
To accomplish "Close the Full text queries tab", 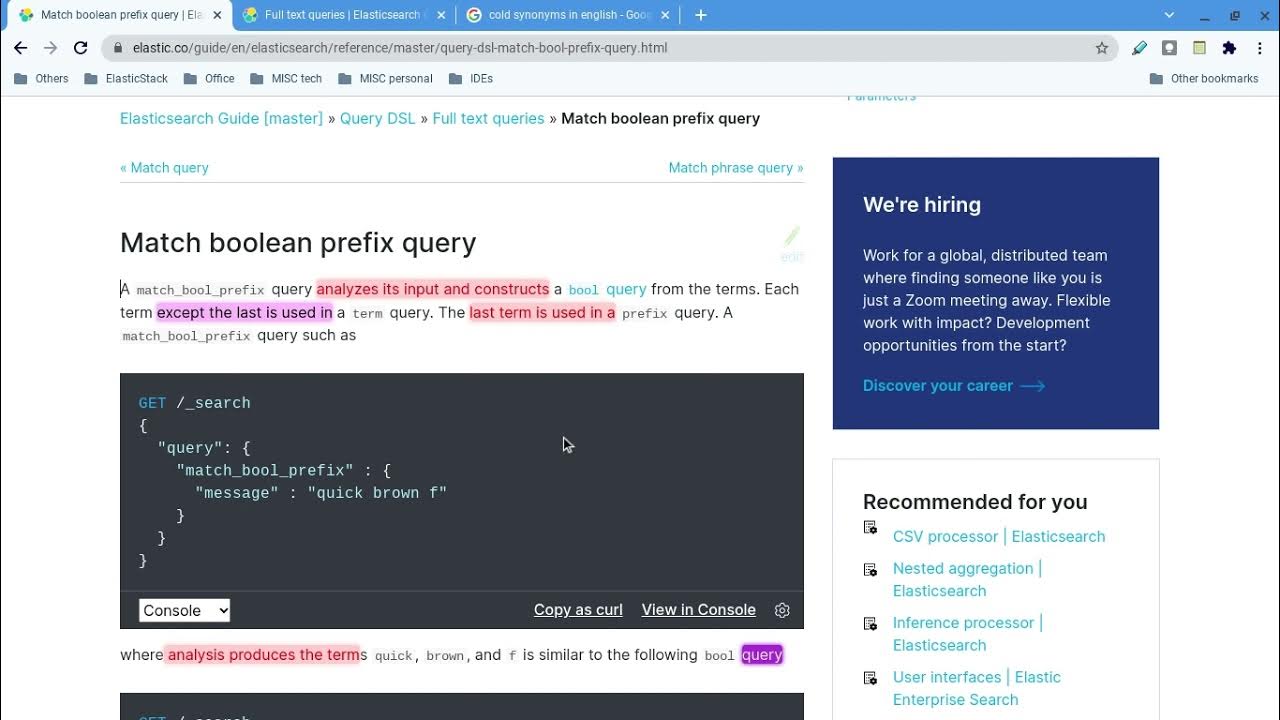I will tap(441, 15).
